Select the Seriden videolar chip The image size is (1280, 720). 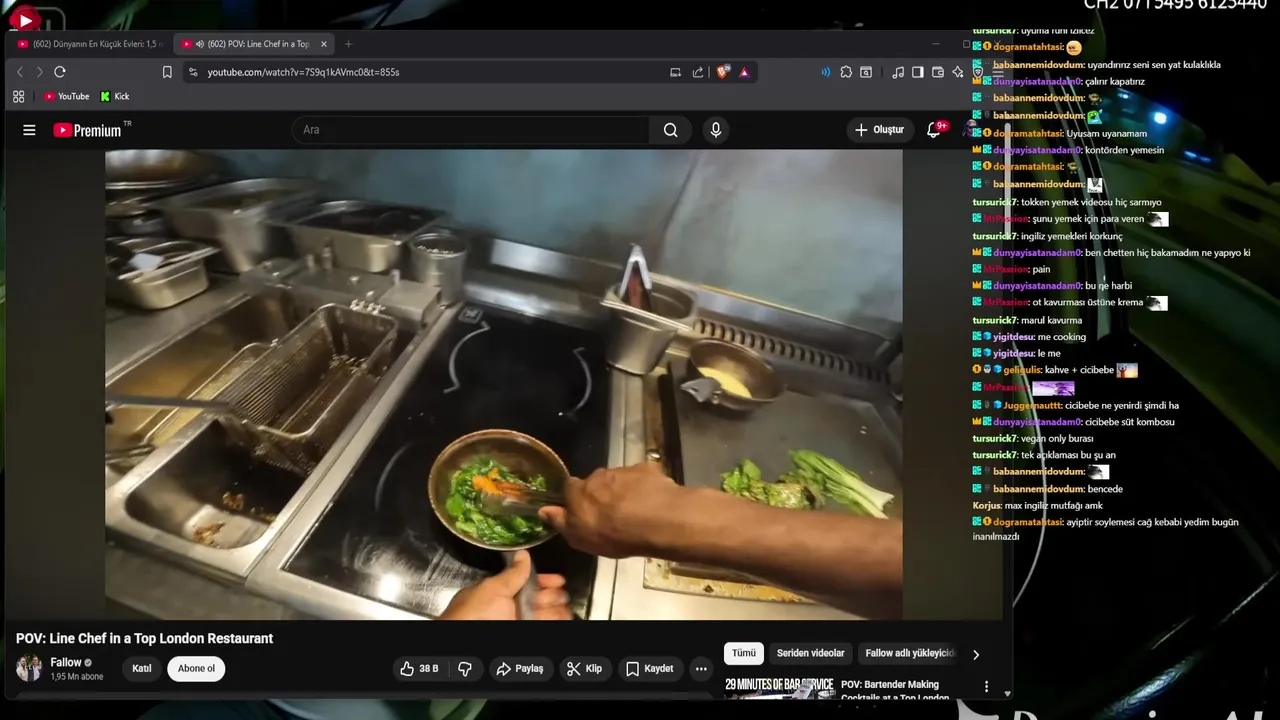coord(811,653)
